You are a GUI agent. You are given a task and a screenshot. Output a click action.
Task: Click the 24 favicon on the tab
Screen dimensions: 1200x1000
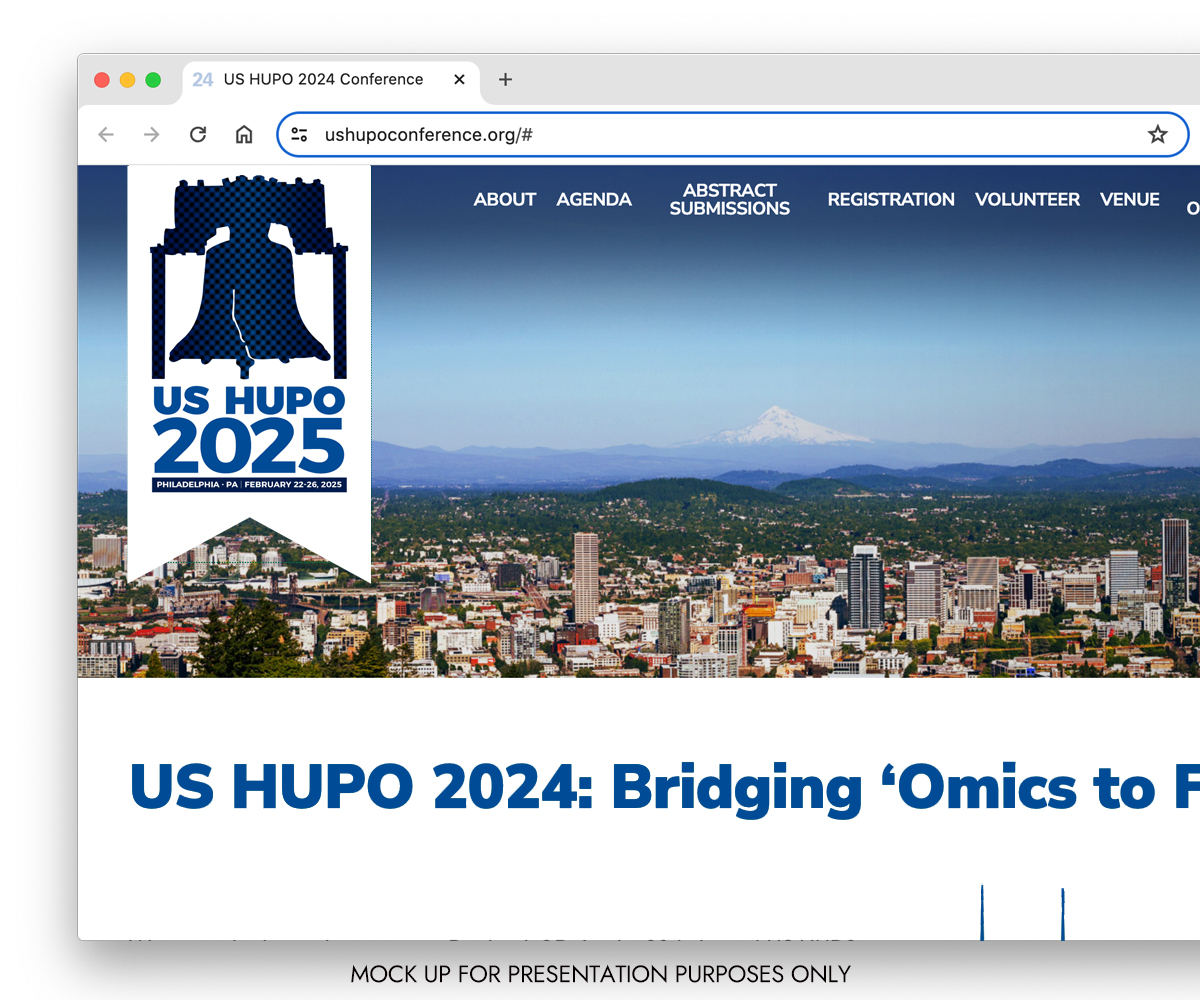203,80
